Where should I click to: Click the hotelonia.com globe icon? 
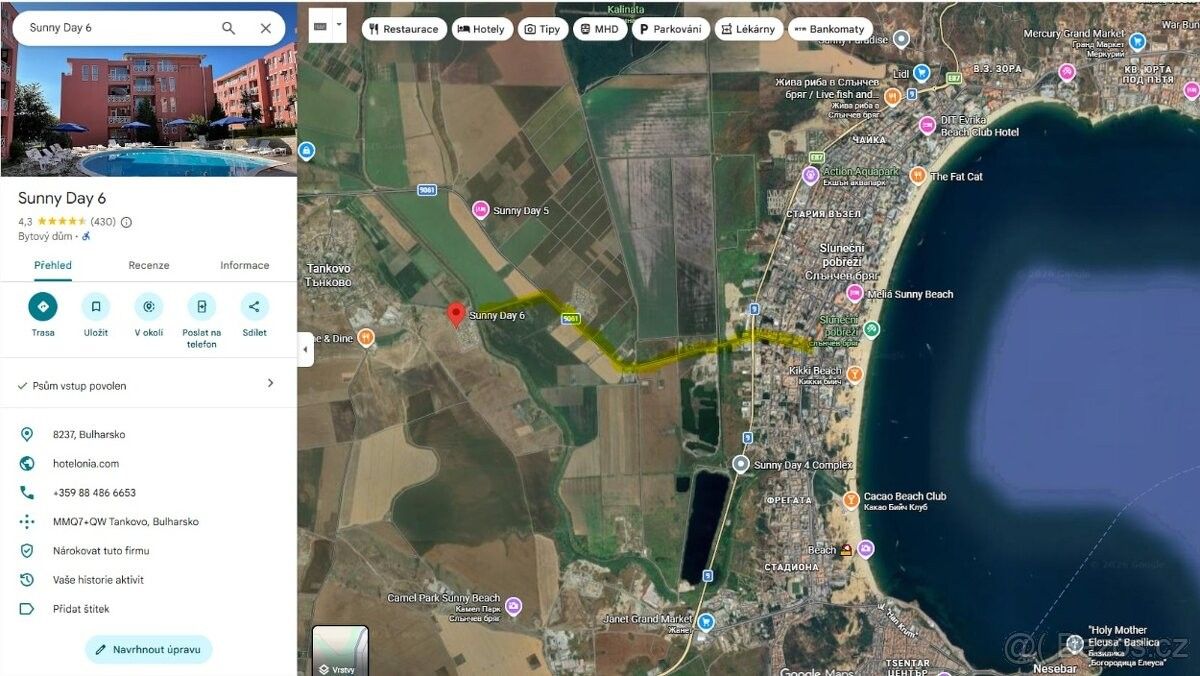pos(27,464)
